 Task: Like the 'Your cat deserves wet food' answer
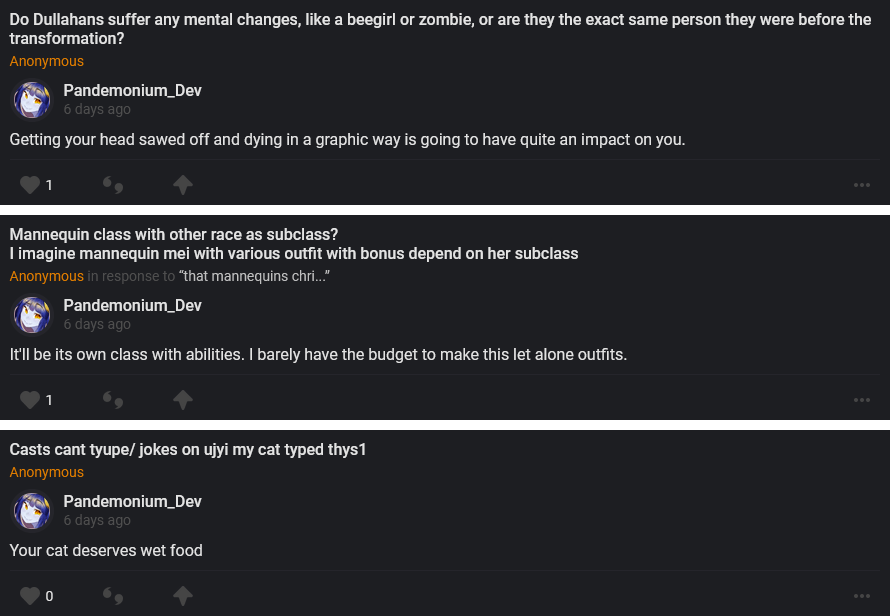[x=30, y=596]
